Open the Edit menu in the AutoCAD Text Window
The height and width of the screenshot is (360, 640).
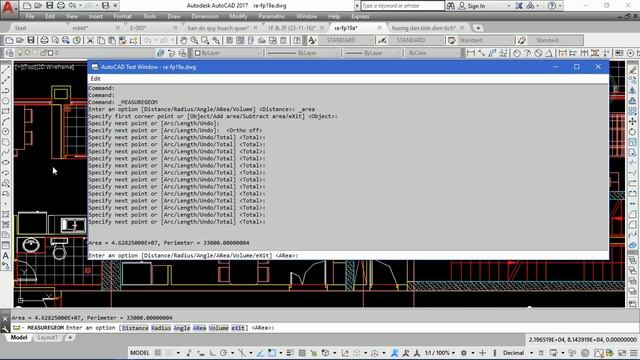click(96, 79)
